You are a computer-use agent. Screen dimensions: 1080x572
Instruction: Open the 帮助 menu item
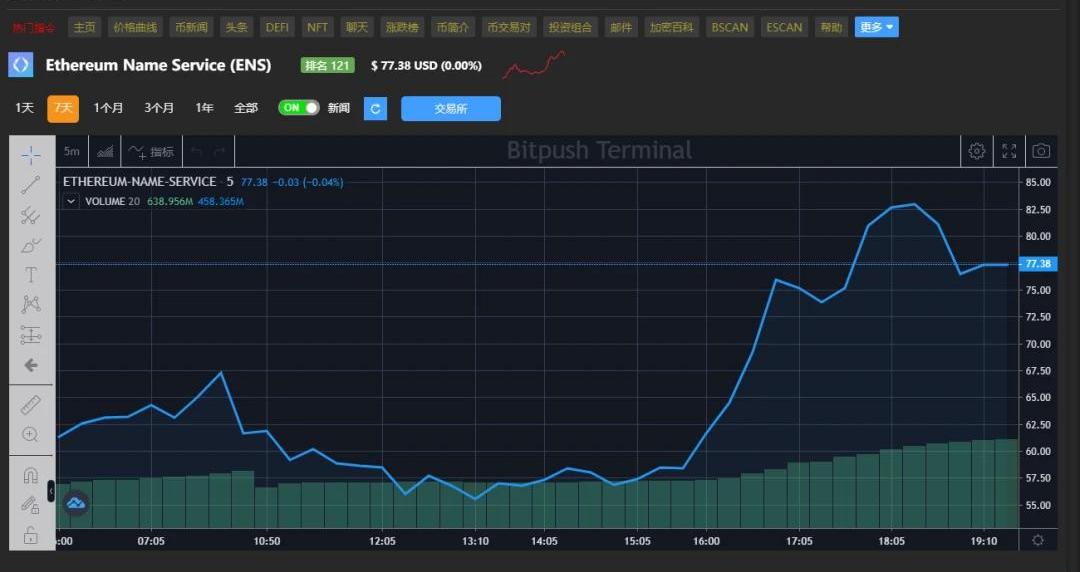831,27
